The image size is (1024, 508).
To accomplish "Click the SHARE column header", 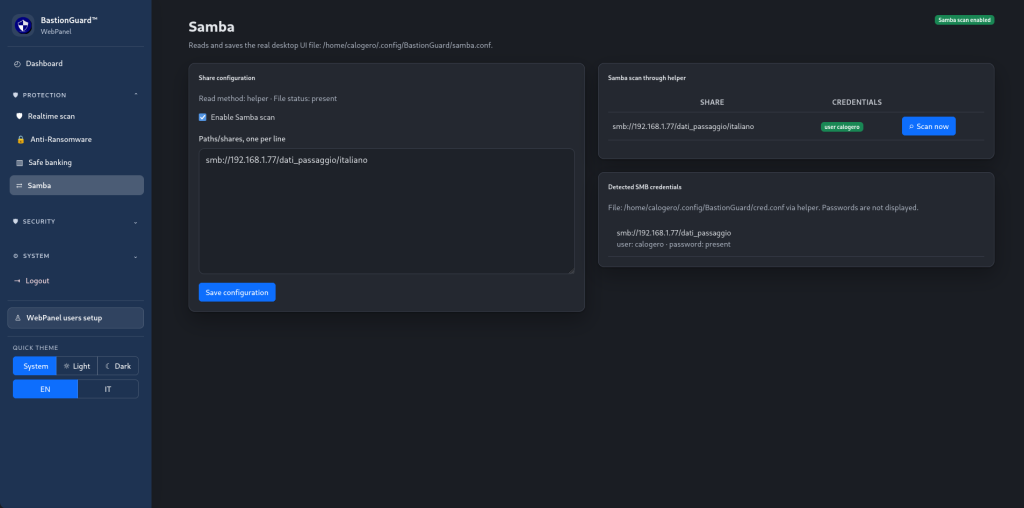I will coord(712,103).
